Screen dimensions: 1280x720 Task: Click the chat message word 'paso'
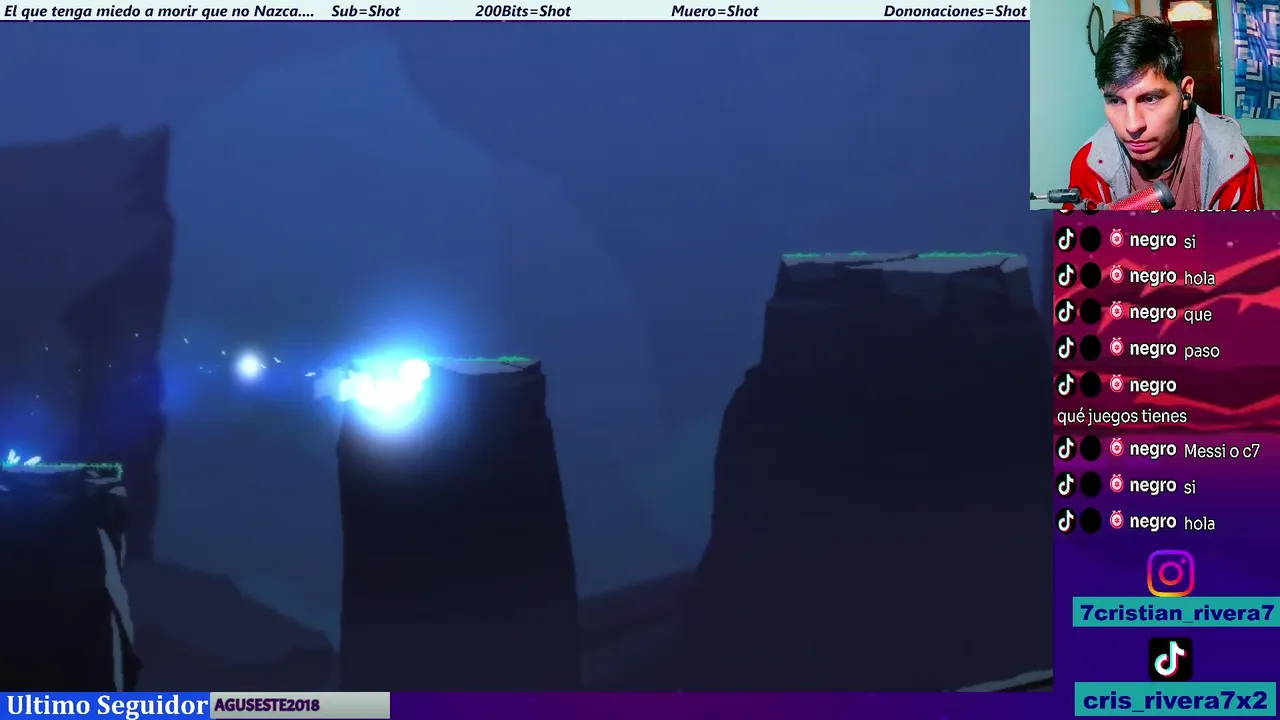[x=1201, y=351]
